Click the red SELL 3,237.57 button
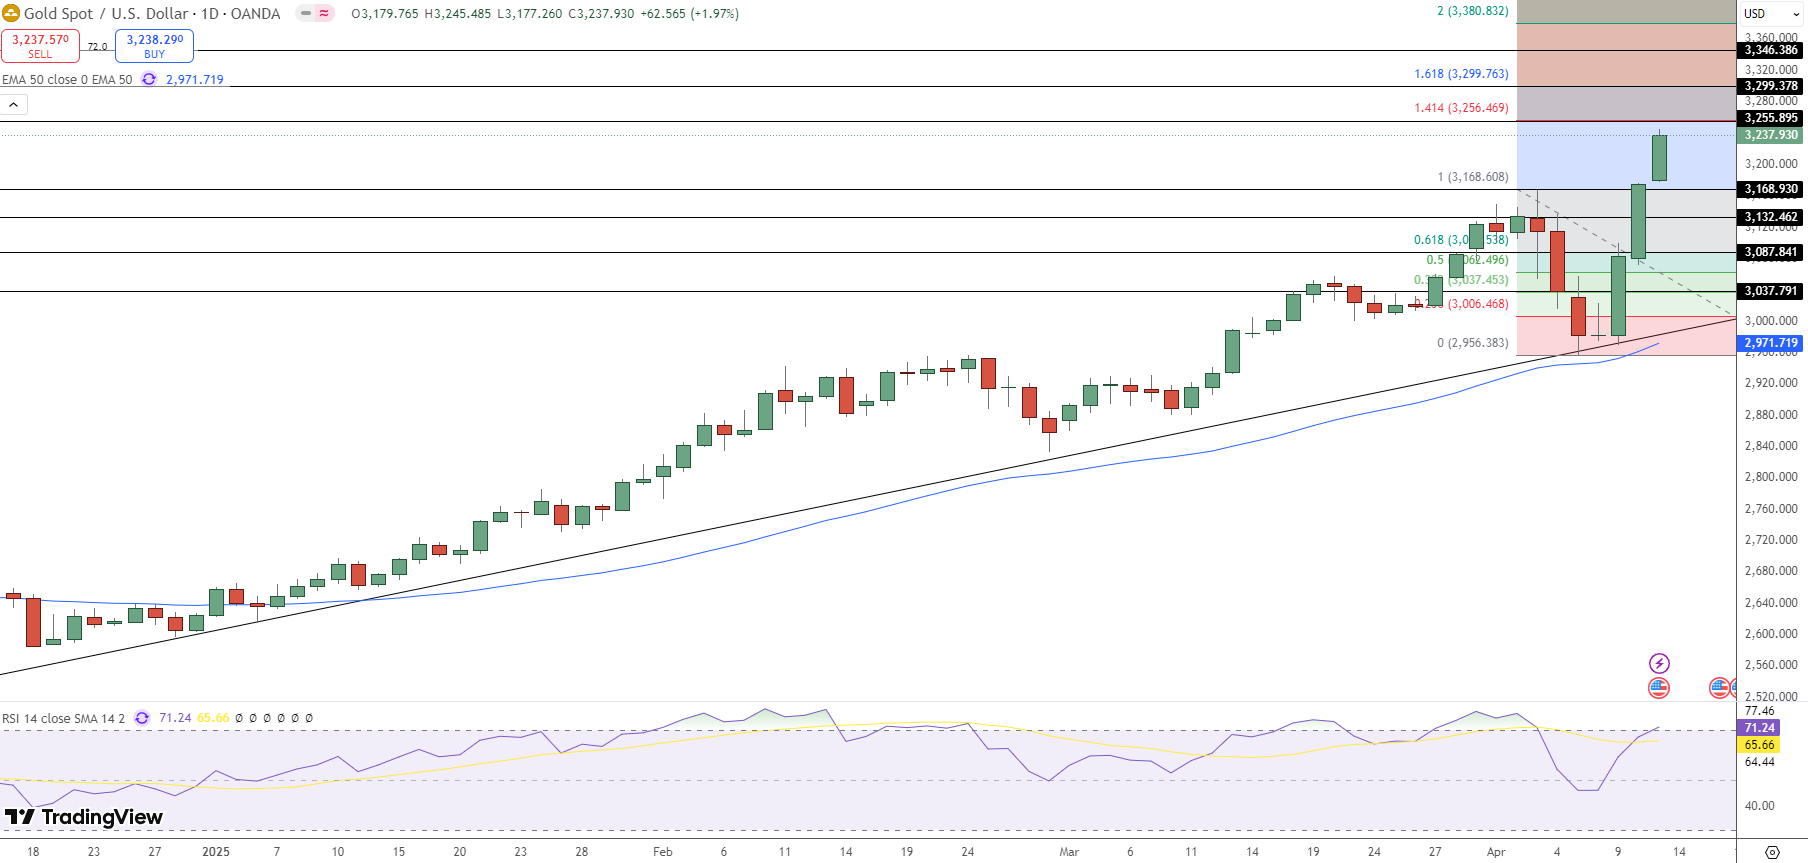Viewport: 1808px width, 863px height. pos(40,46)
